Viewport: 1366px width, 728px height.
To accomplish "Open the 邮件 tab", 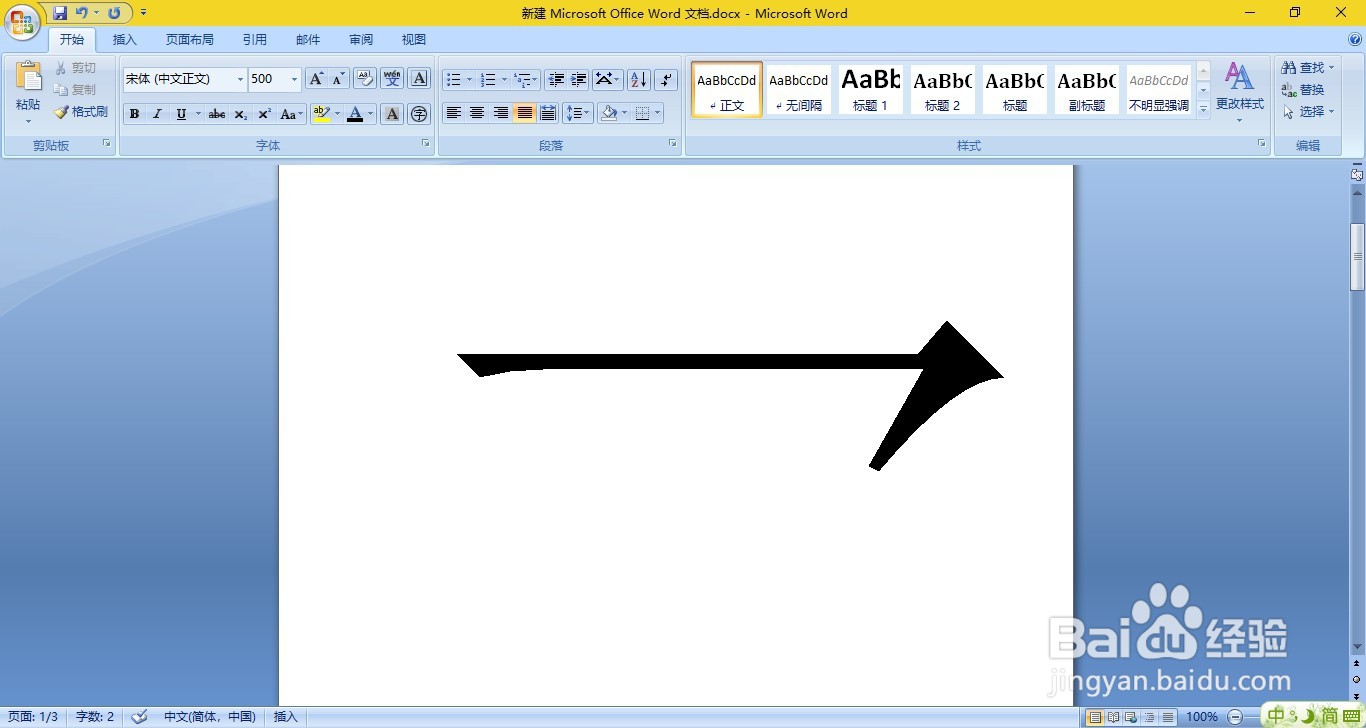I will (308, 40).
